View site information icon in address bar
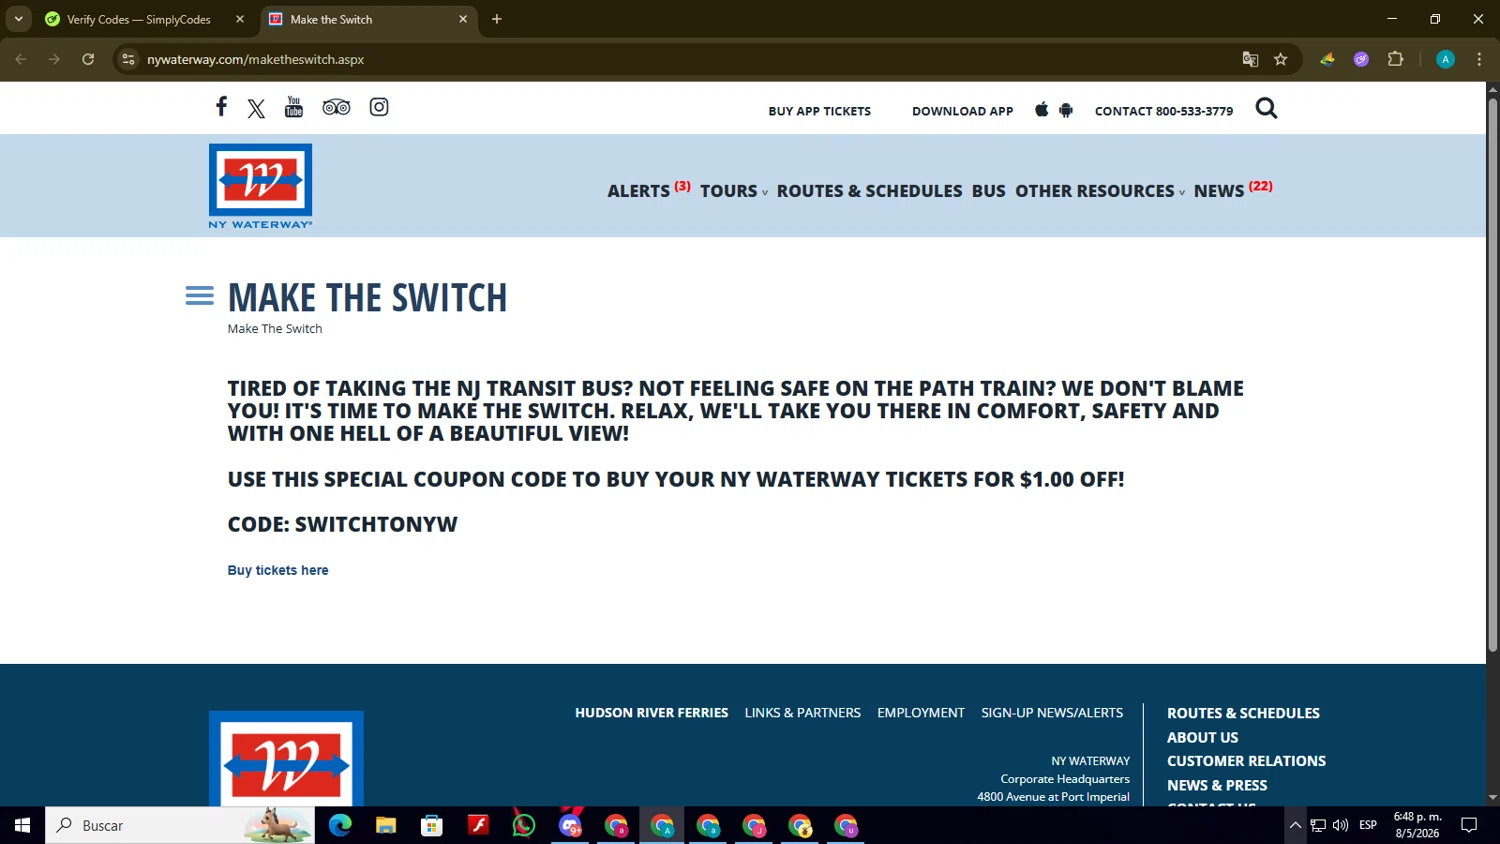 click(x=128, y=59)
